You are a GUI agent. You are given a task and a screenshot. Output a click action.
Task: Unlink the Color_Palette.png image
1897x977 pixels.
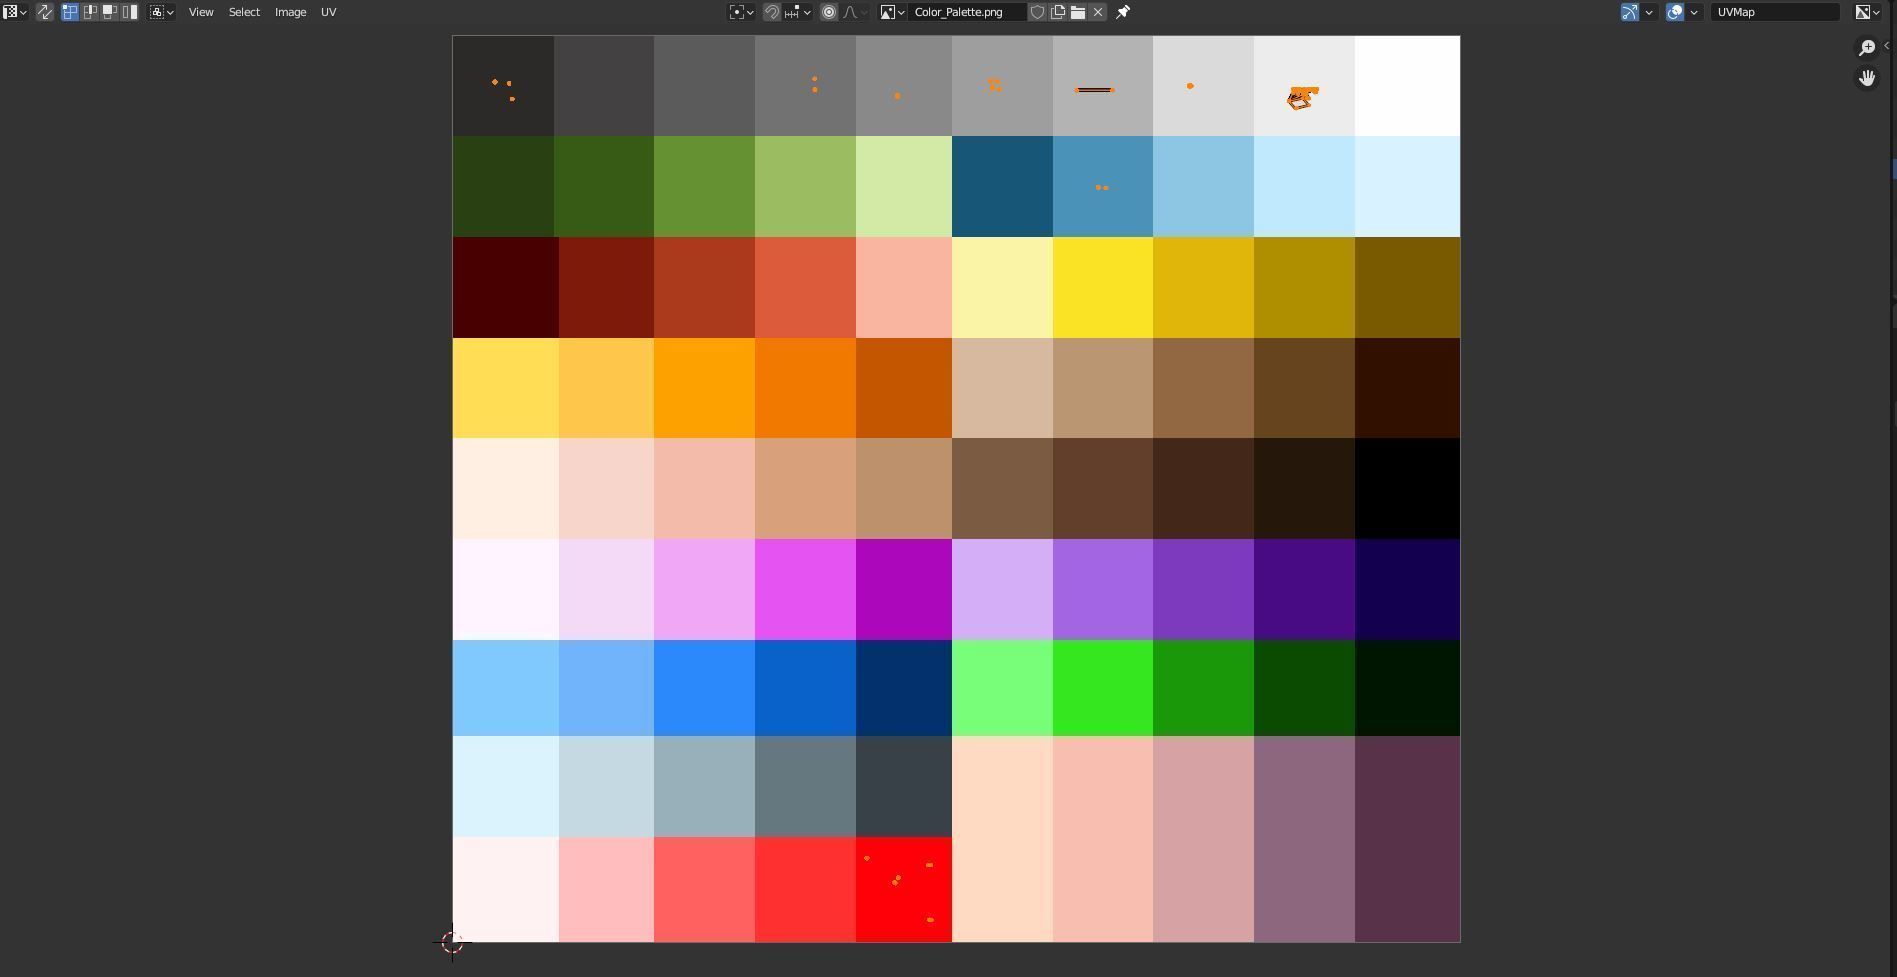pos(1098,12)
